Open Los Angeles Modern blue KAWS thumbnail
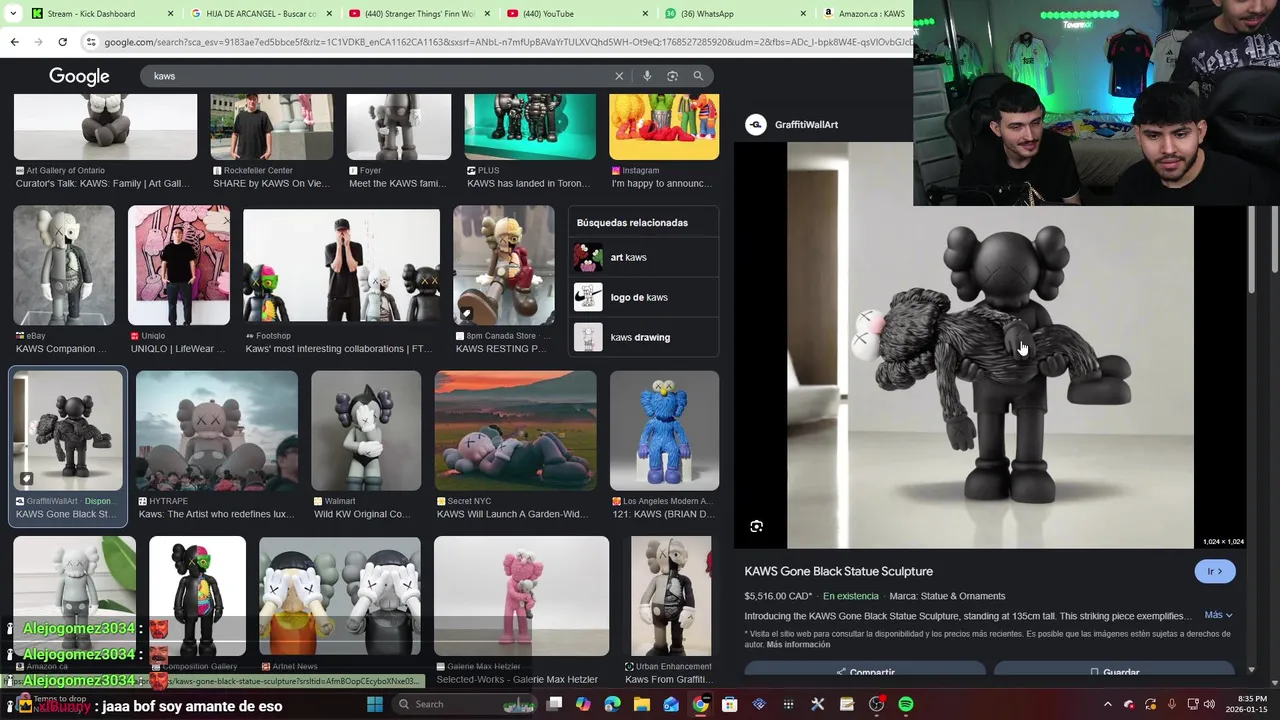The width and height of the screenshot is (1280, 720). tap(665, 431)
